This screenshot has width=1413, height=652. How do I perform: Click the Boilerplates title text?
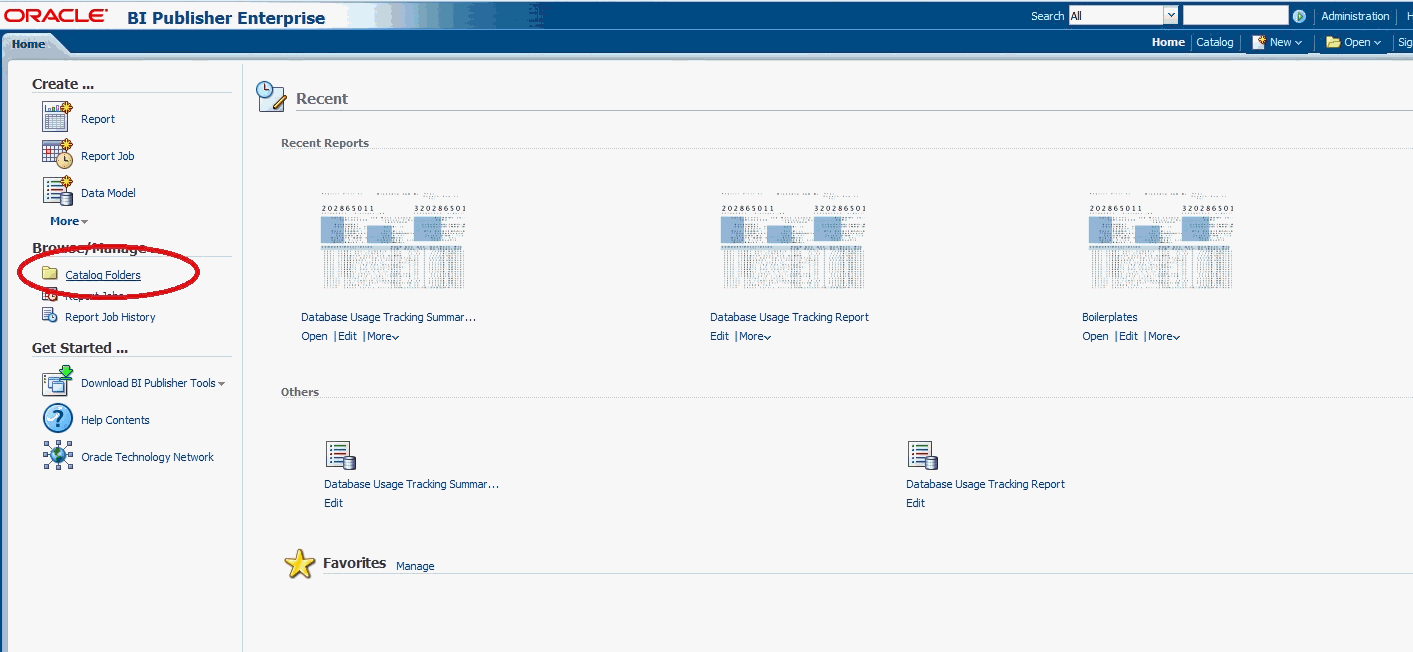tap(1110, 317)
